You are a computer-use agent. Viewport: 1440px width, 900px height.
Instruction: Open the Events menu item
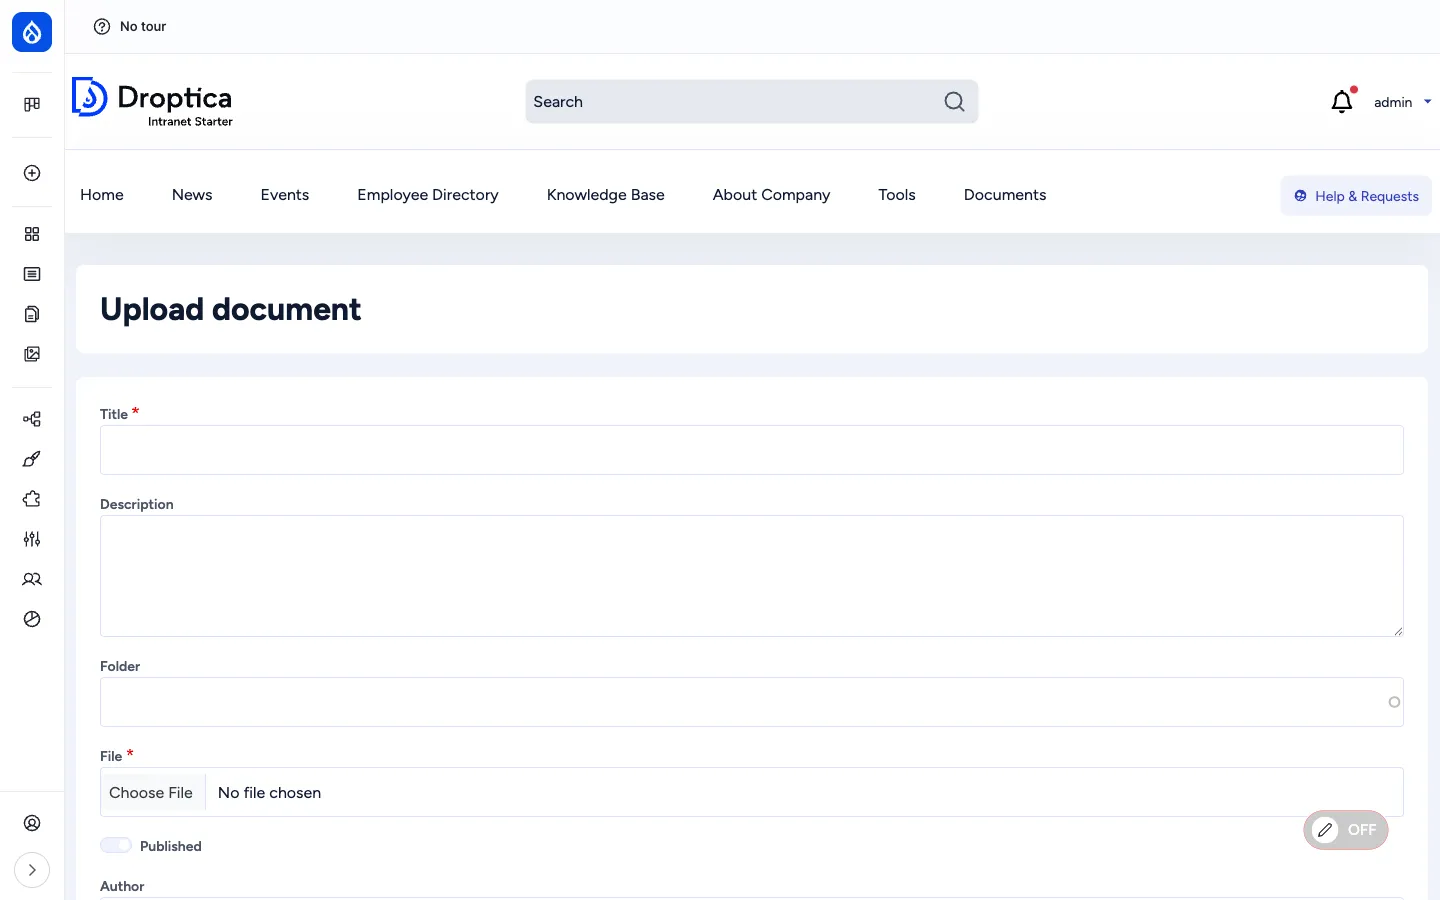[285, 195]
